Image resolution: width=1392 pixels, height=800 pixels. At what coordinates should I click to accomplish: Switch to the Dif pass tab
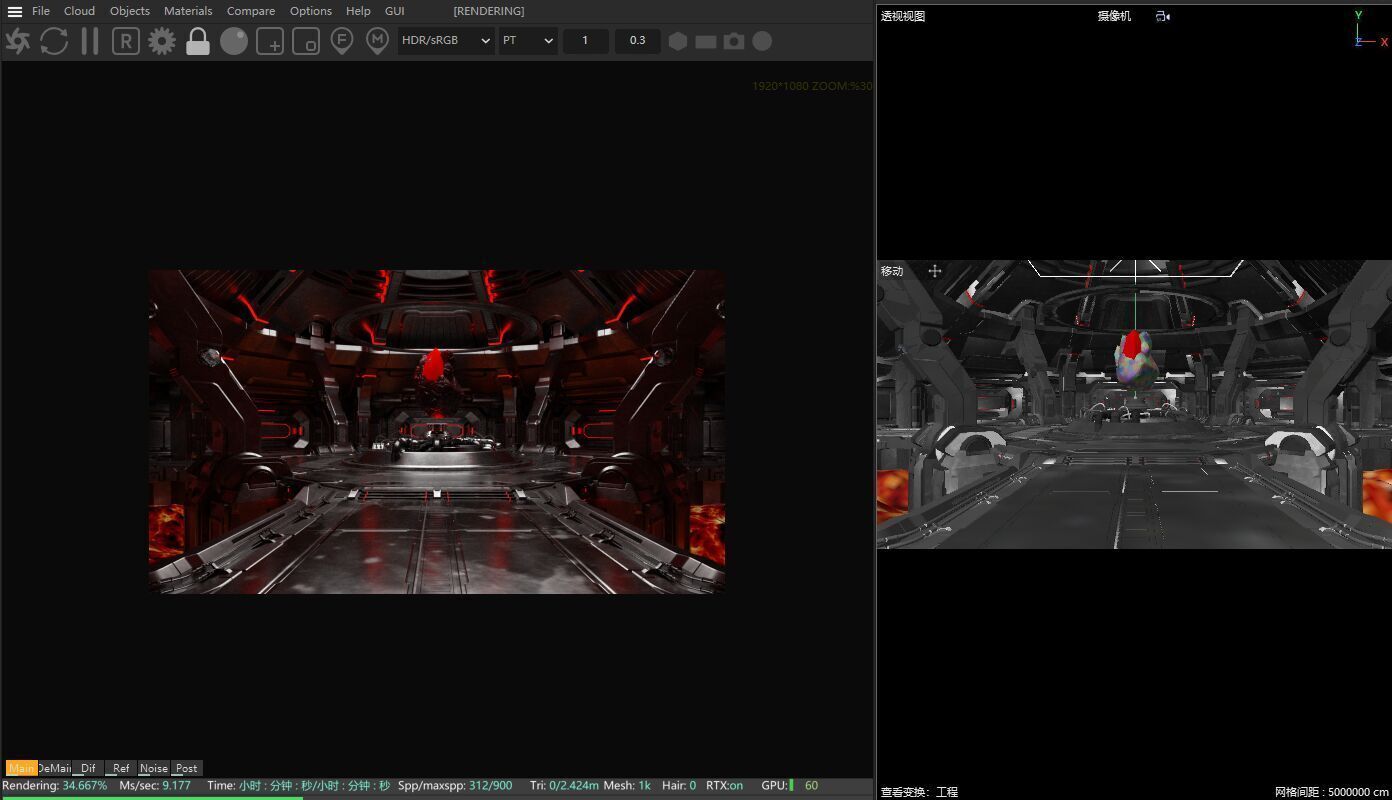[x=88, y=768]
